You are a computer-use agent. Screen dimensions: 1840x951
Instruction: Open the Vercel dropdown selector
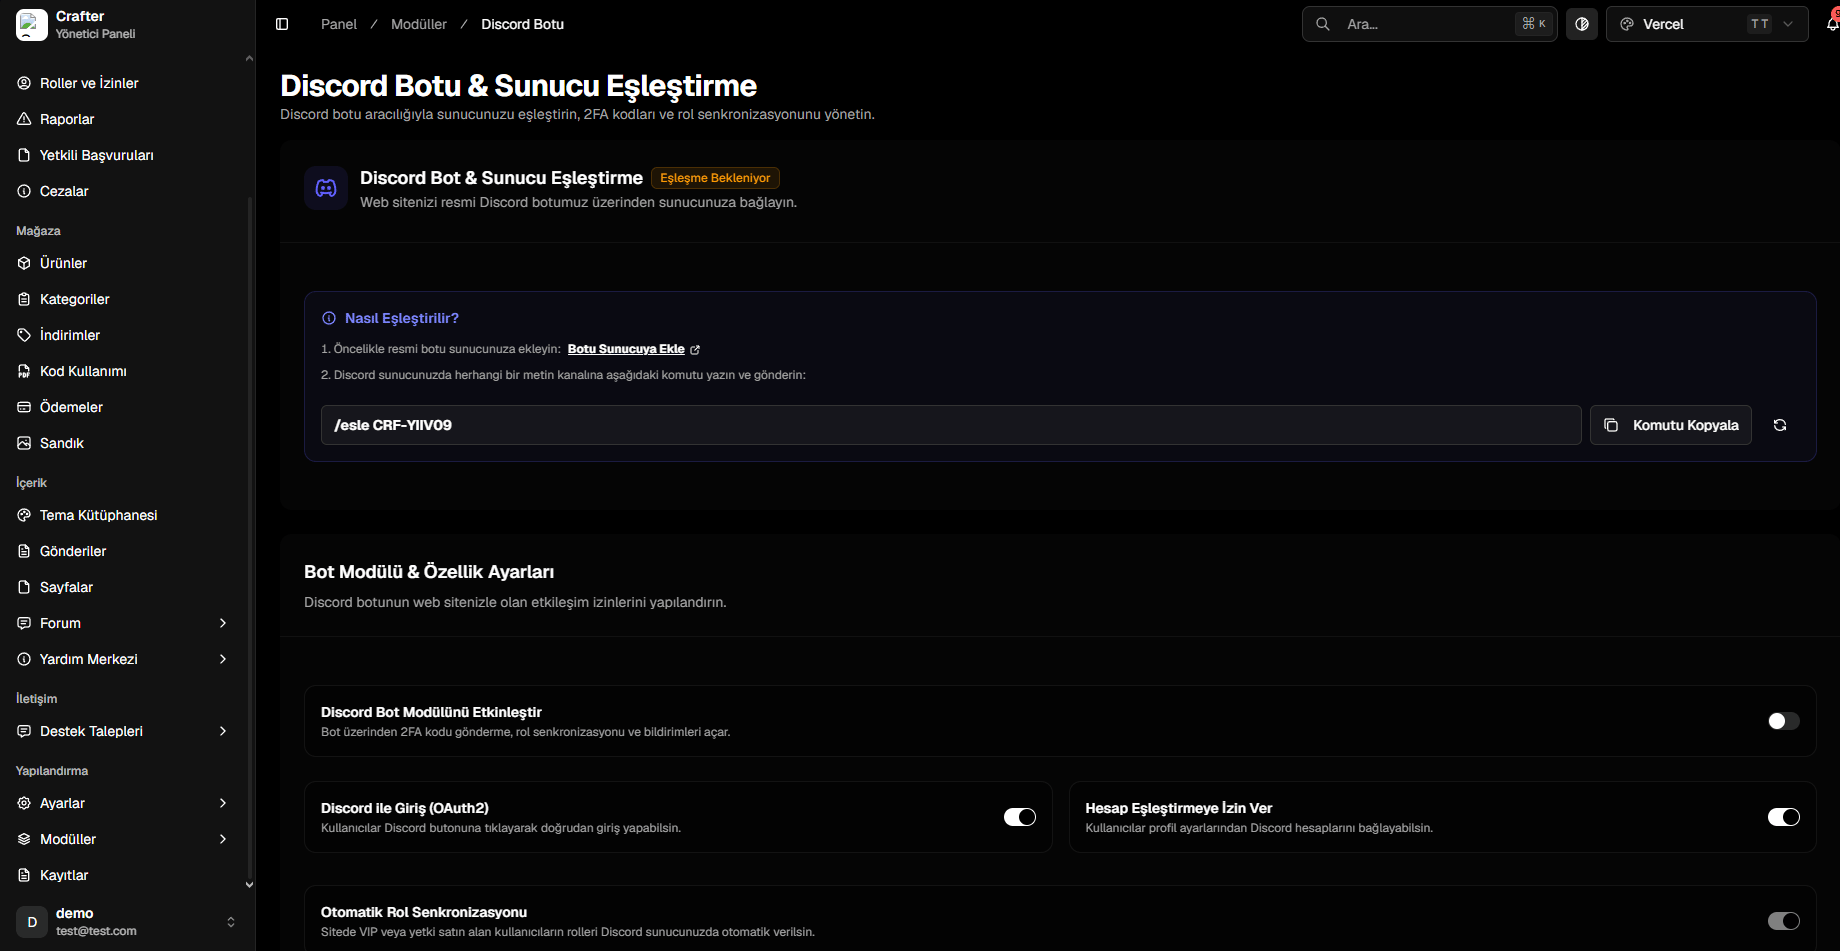click(1707, 24)
